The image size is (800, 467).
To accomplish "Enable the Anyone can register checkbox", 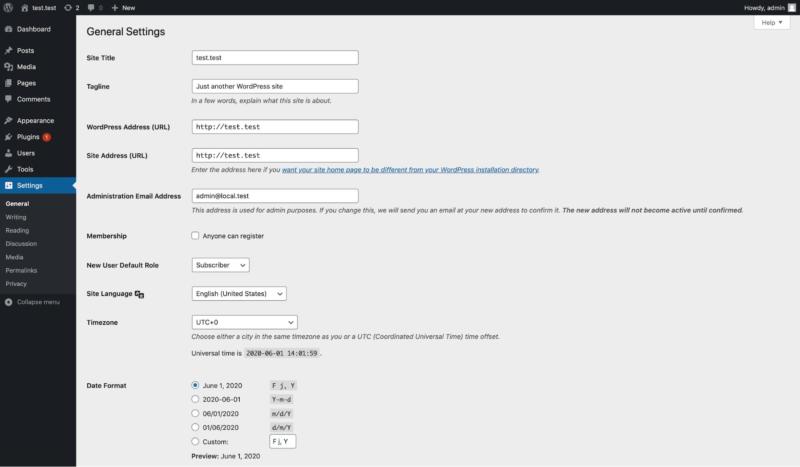I will [195, 236].
